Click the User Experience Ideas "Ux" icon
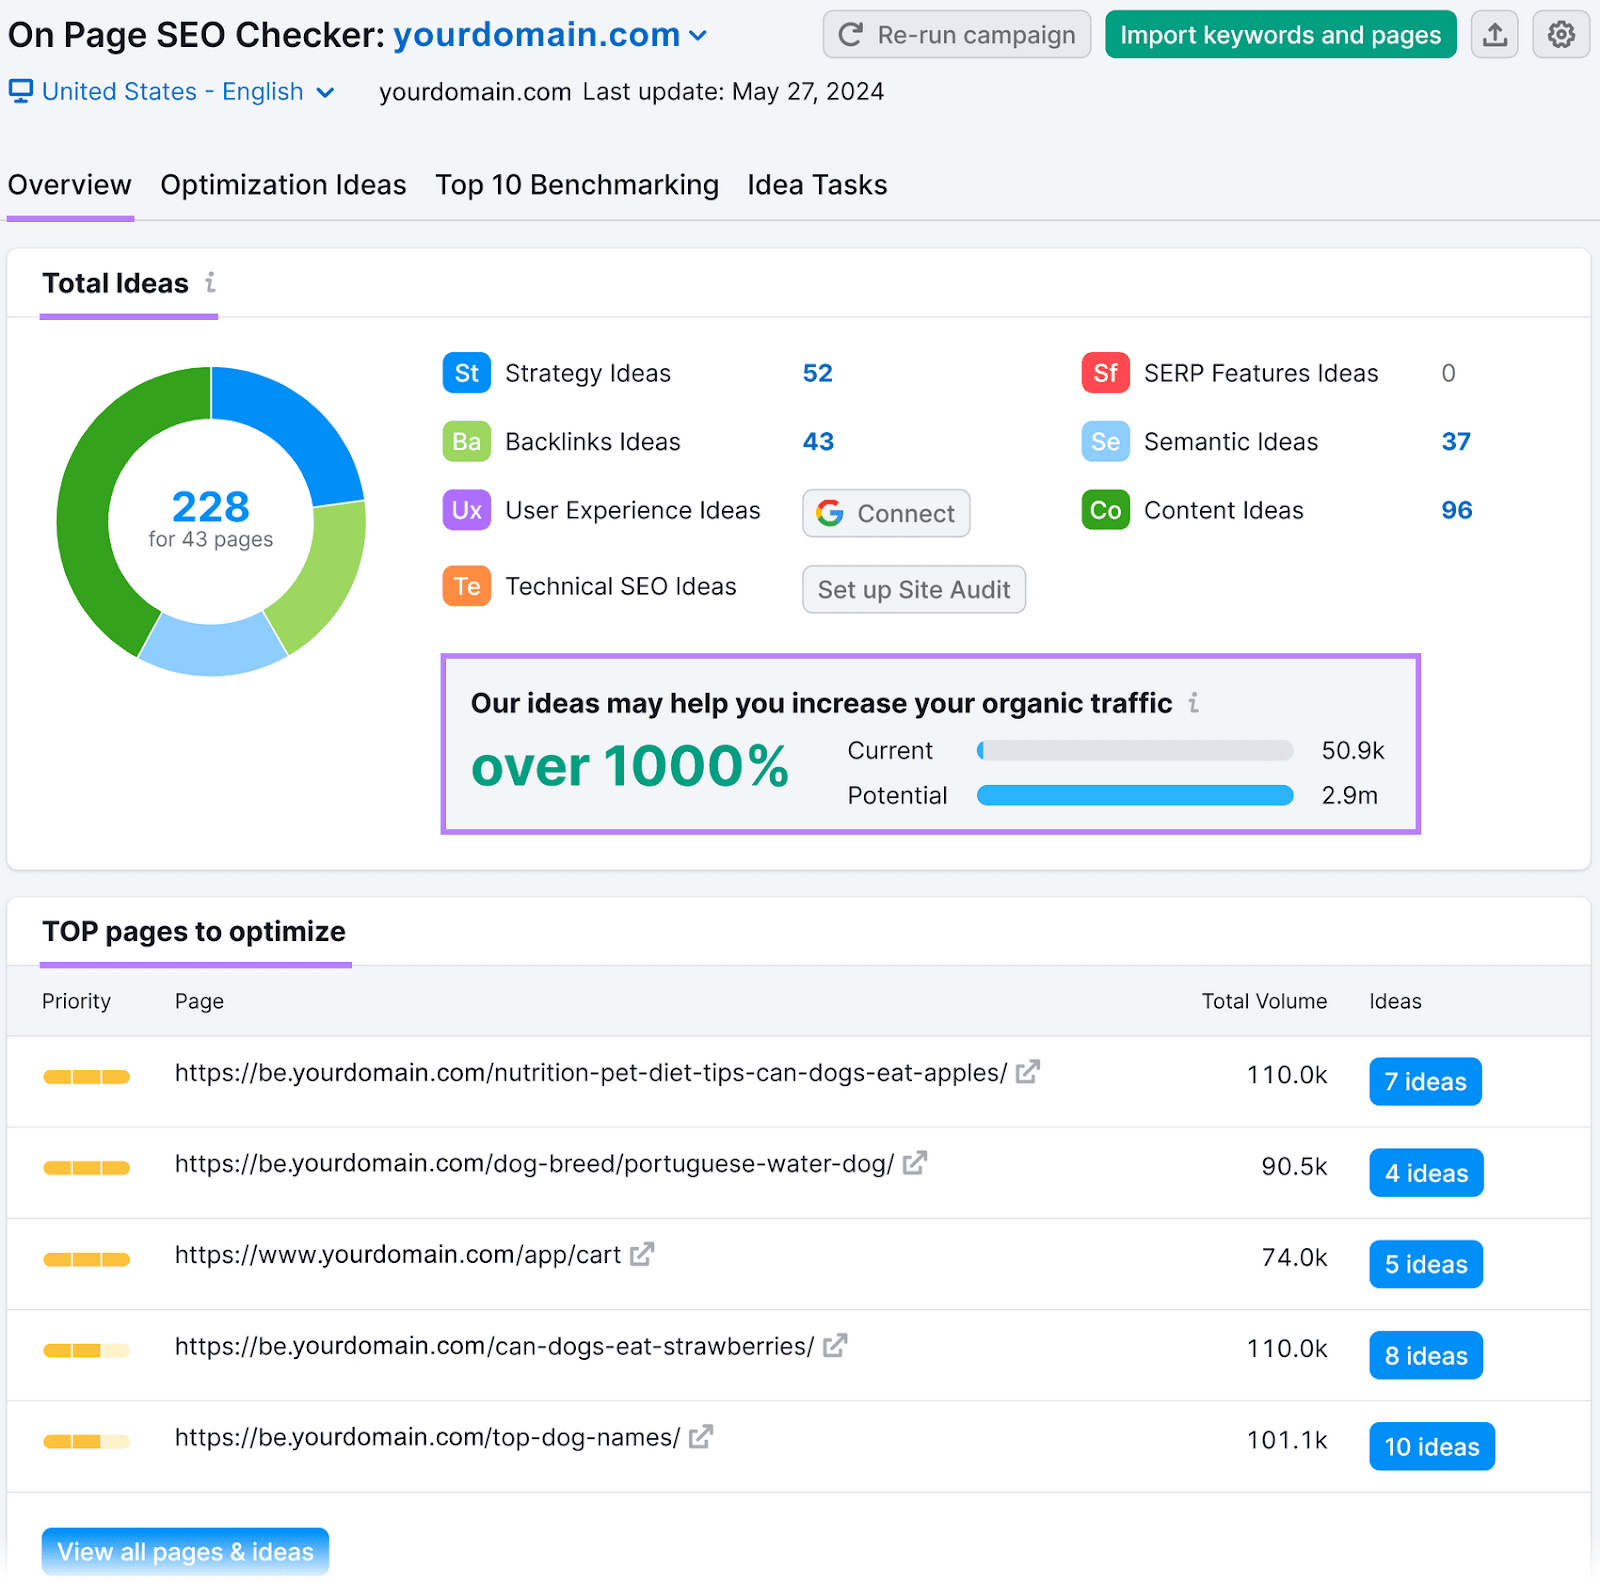 click(466, 510)
